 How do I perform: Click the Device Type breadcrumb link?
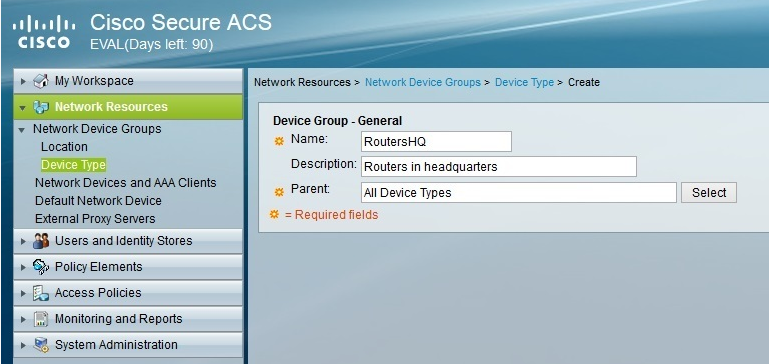coord(524,83)
